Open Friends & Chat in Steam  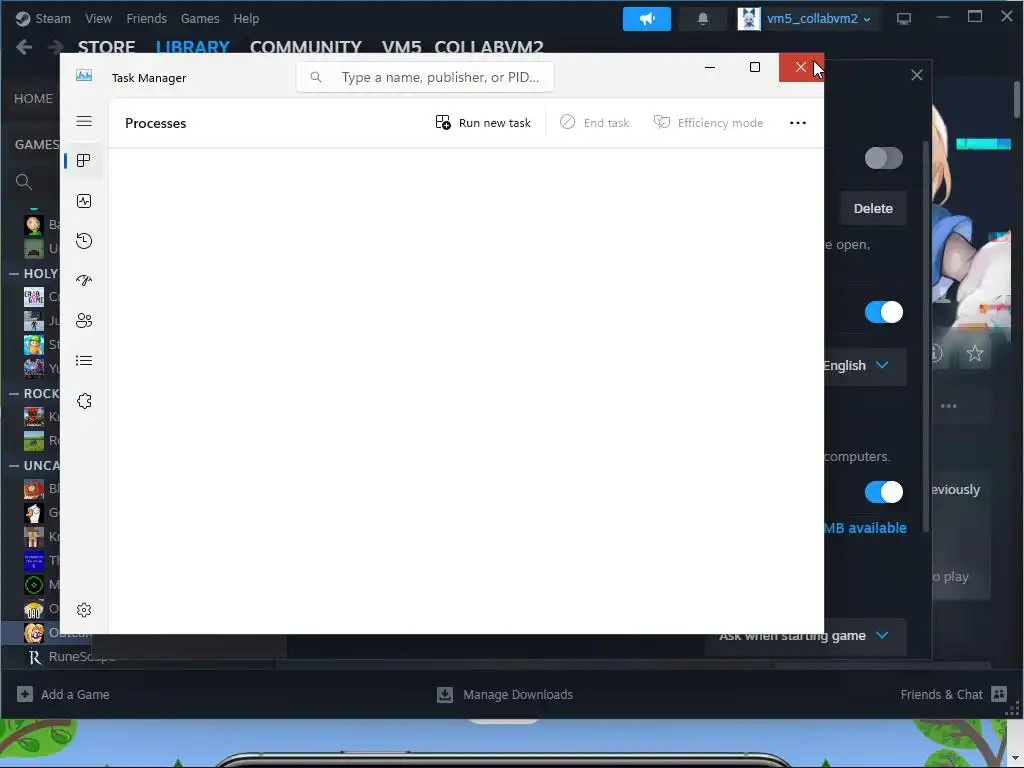pyautogui.click(x=953, y=694)
